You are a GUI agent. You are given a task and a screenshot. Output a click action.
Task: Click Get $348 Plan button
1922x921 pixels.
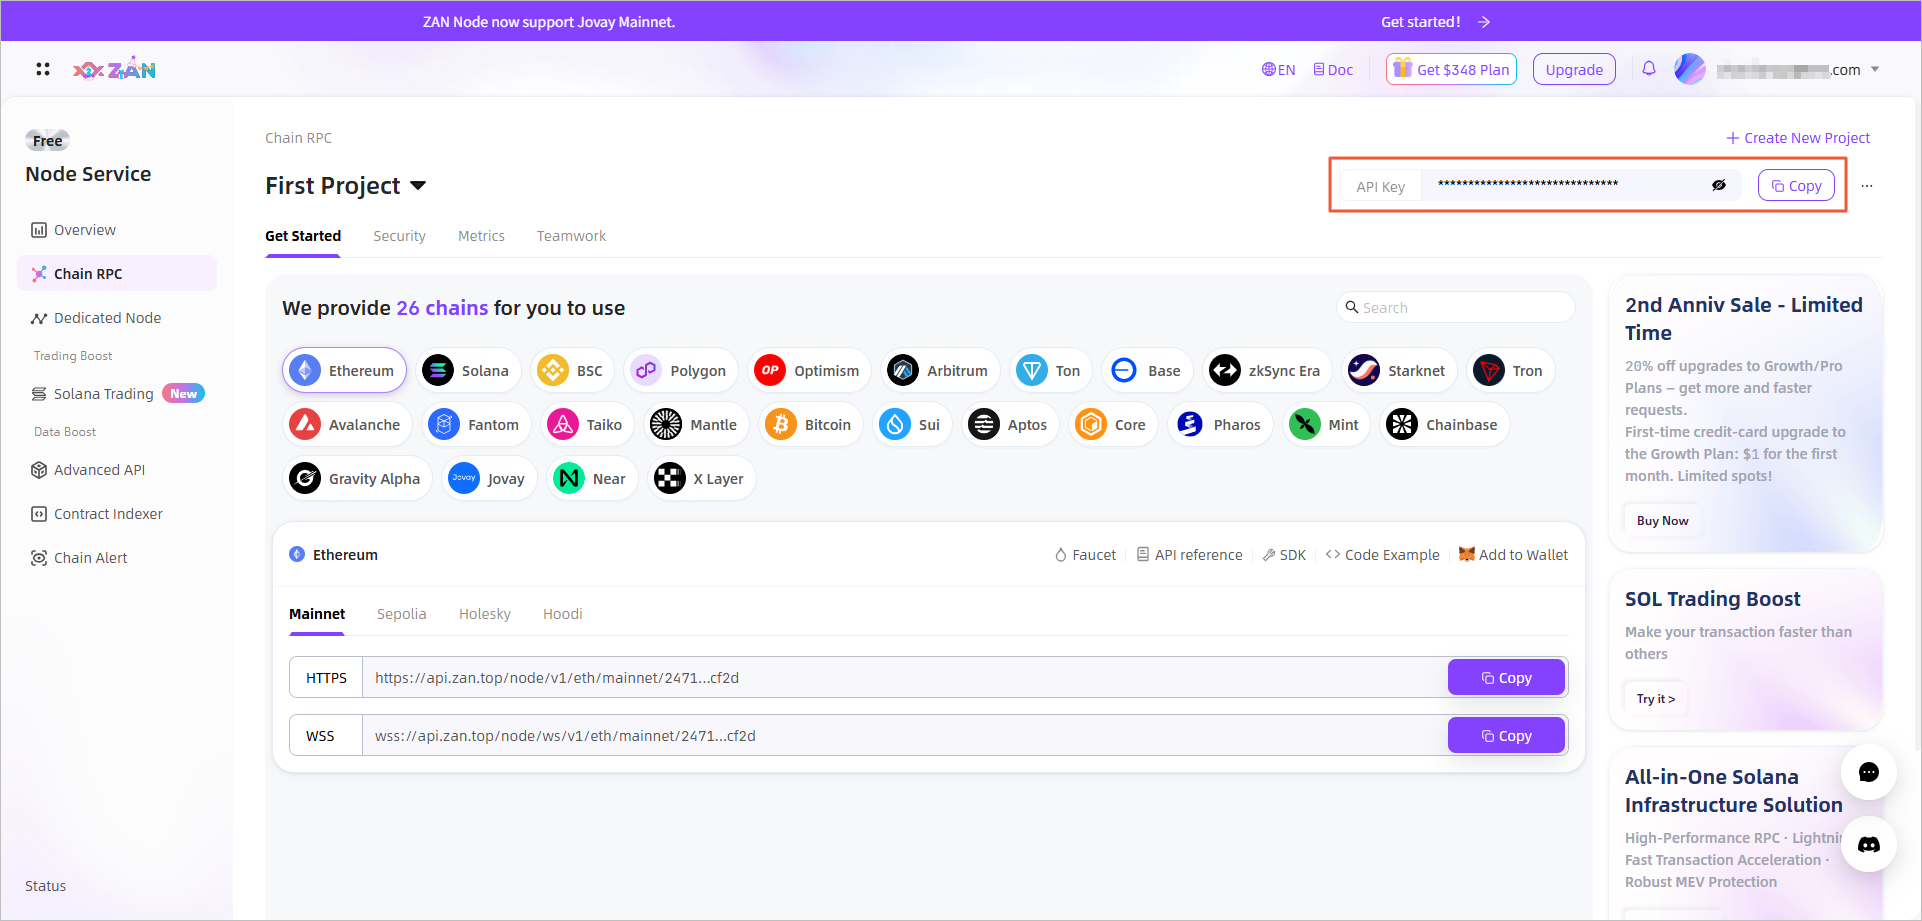pyautogui.click(x=1451, y=69)
